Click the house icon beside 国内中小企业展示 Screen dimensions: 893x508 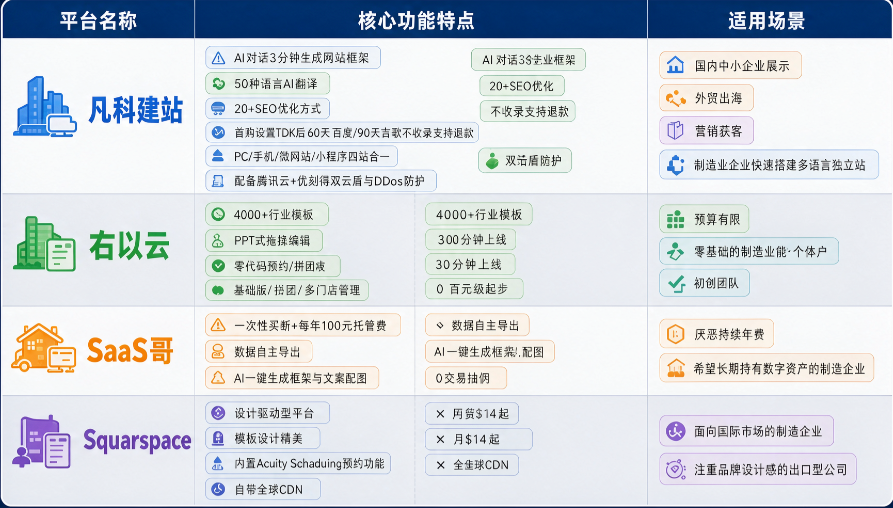tap(675, 65)
